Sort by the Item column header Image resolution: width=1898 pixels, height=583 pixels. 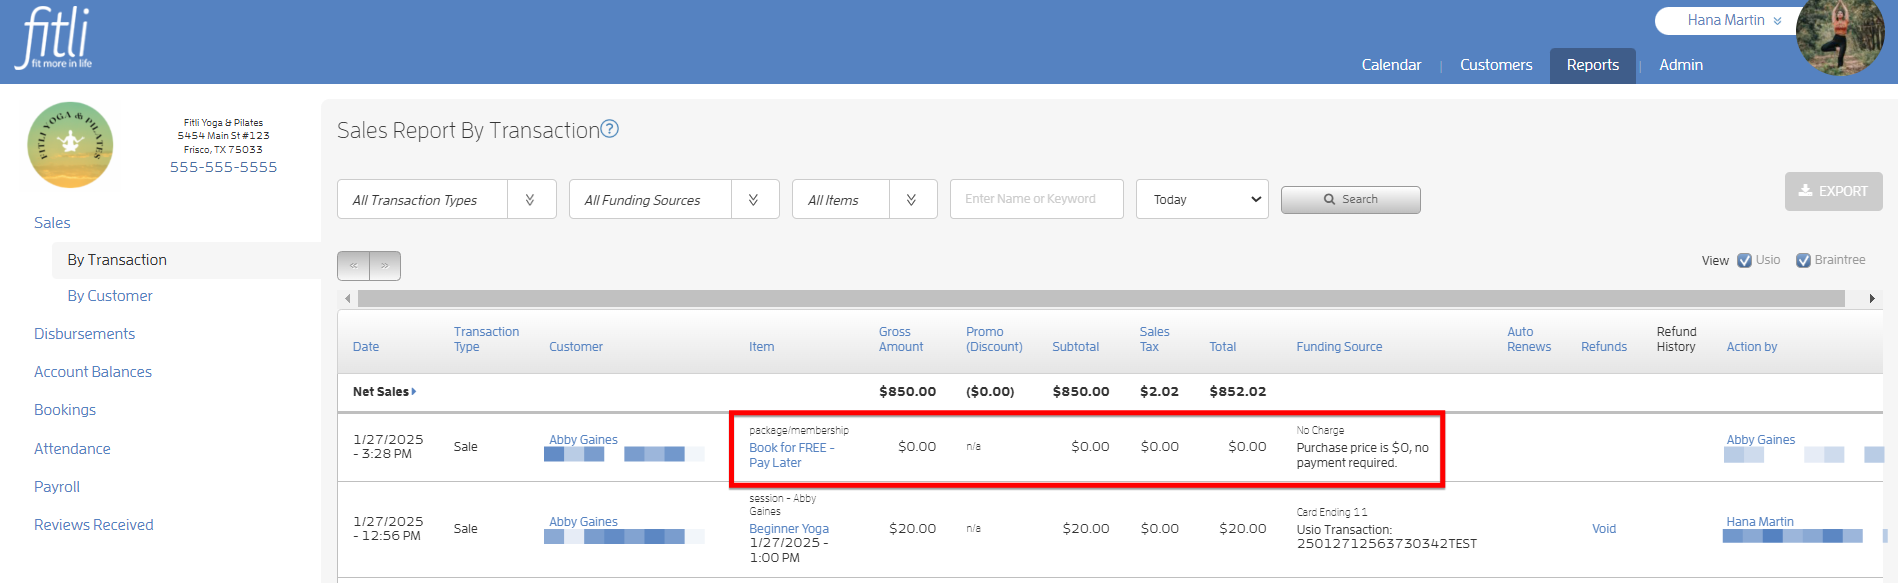[x=761, y=347]
